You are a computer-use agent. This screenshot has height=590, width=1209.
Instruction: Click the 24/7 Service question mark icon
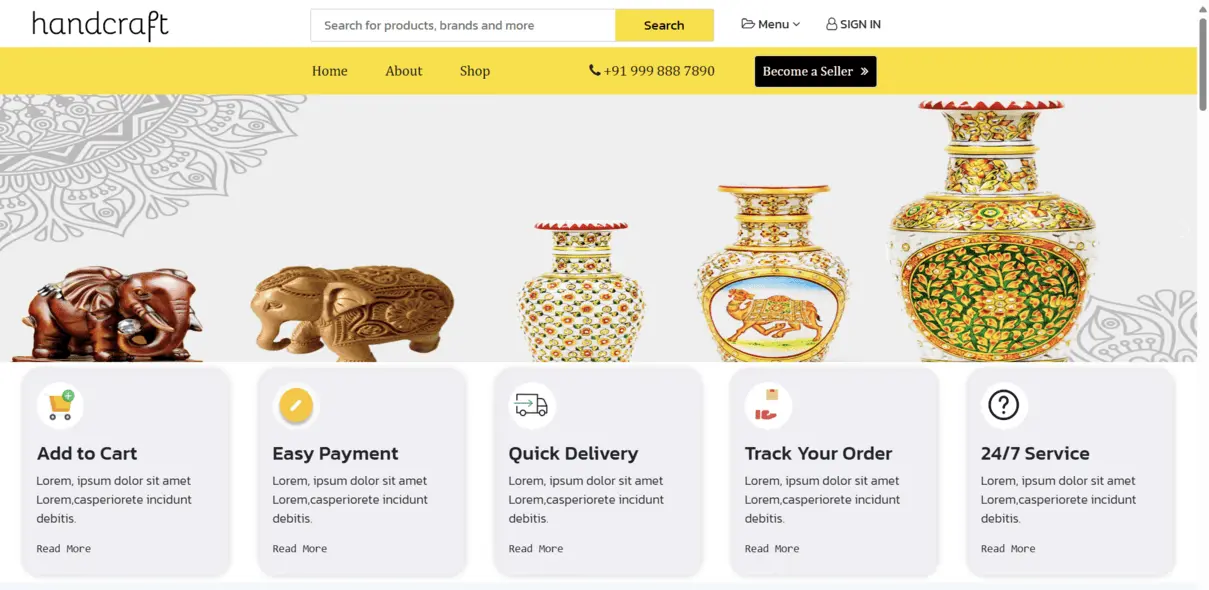(1003, 405)
